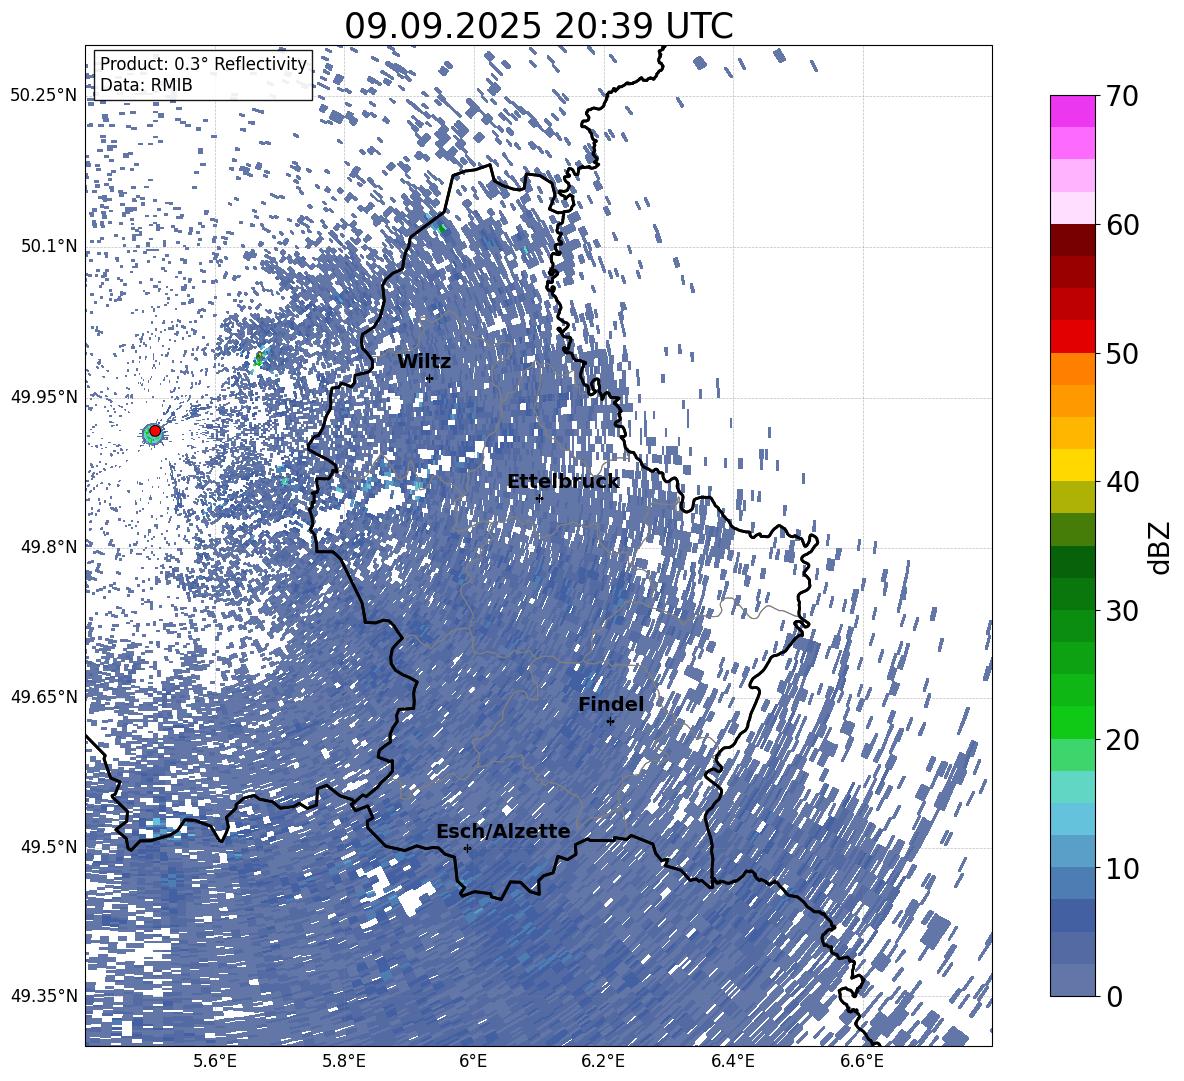Click the longitude label 5.8°E
Image resolution: width=1184 pixels, height=1081 pixels.
345,1062
